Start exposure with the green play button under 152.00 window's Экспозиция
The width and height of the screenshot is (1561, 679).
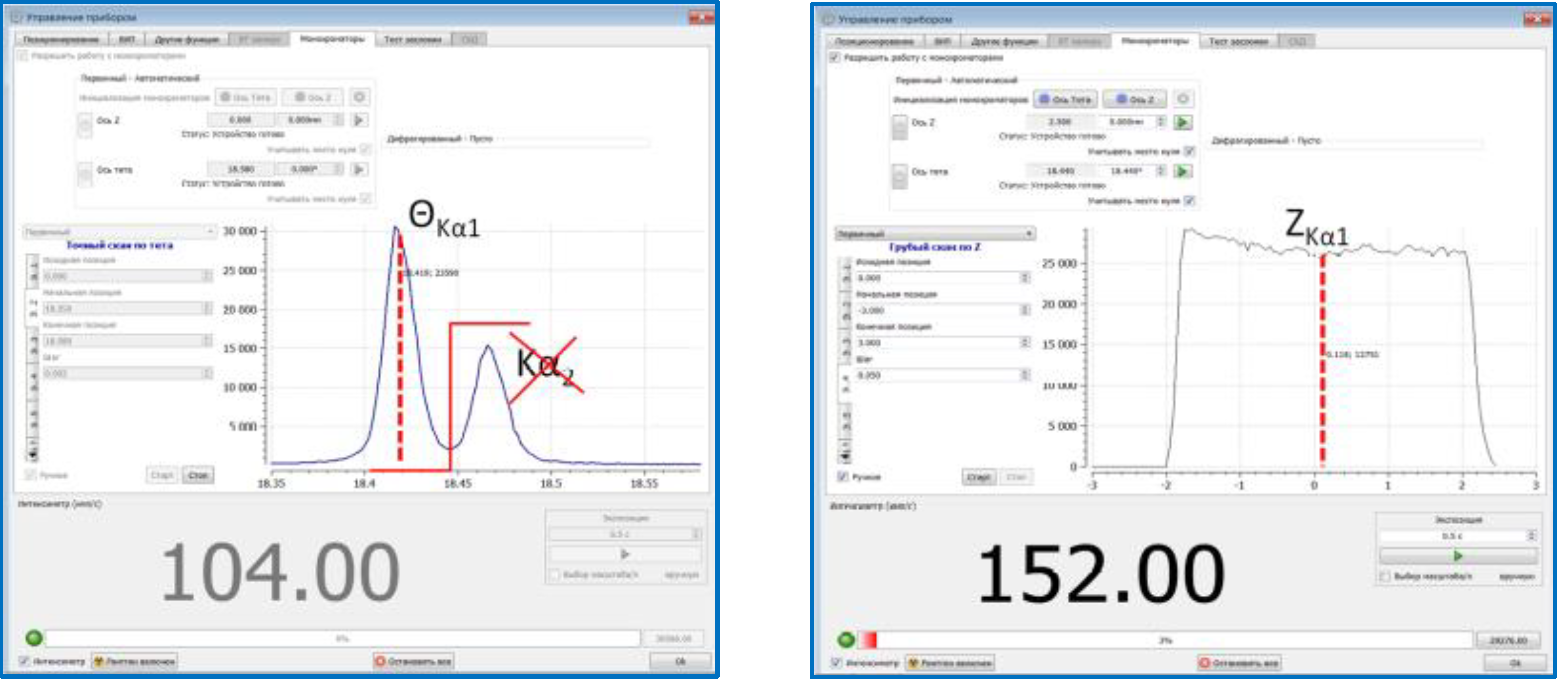[x=1456, y=555]
